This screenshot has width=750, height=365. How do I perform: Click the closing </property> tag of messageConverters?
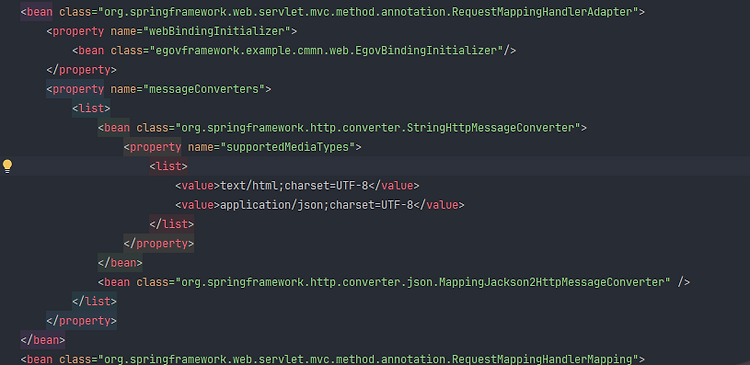81,321
